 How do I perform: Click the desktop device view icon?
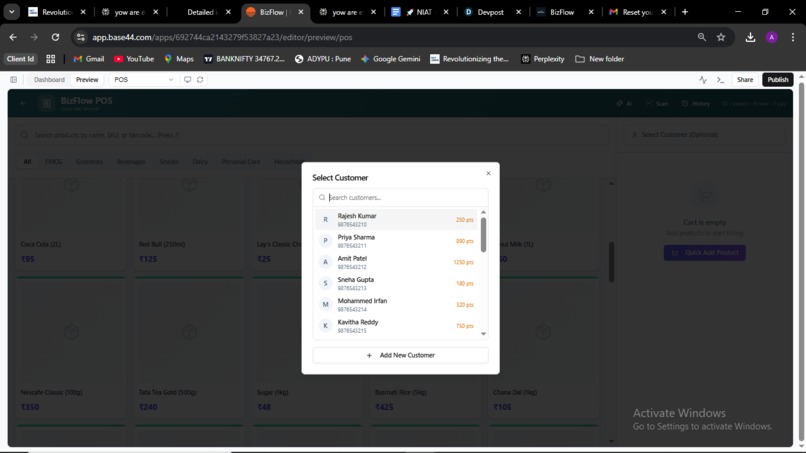click(188, 80)
